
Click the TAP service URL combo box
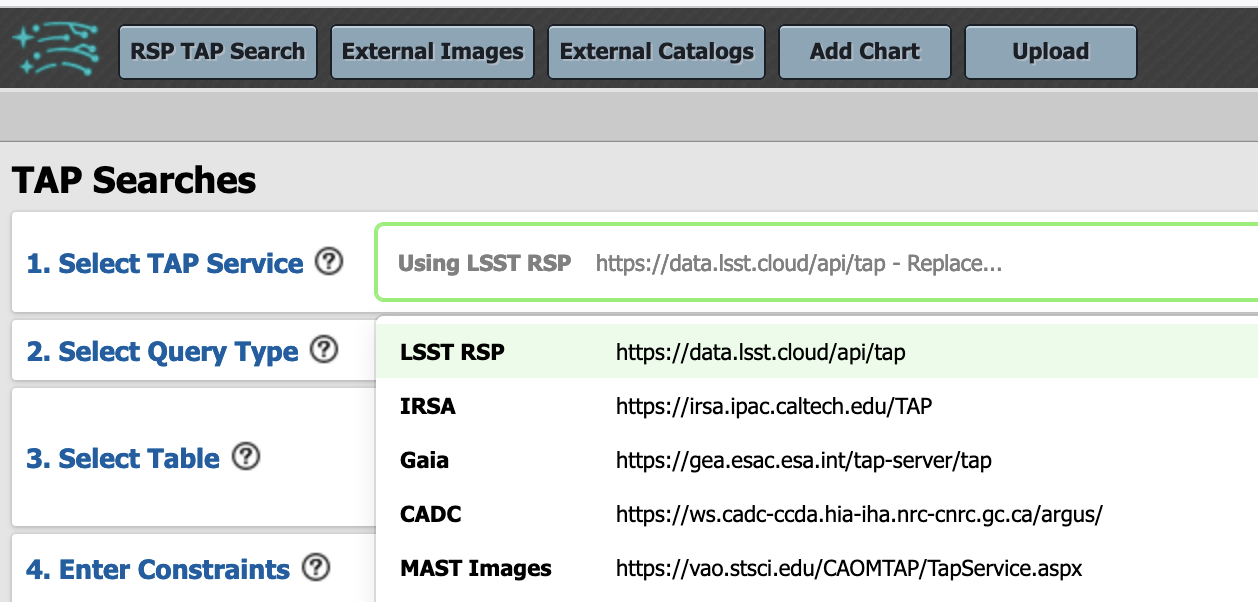[816, 263]
